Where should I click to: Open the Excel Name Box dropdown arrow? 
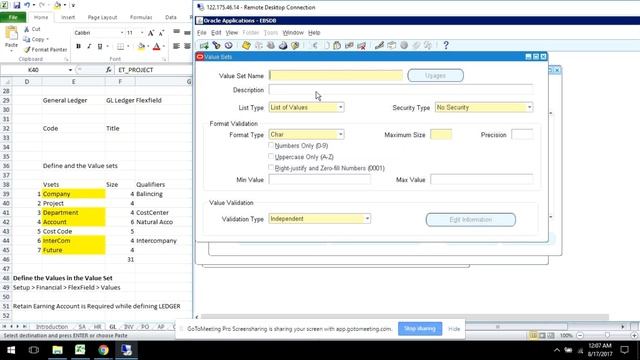pos(70,70)
